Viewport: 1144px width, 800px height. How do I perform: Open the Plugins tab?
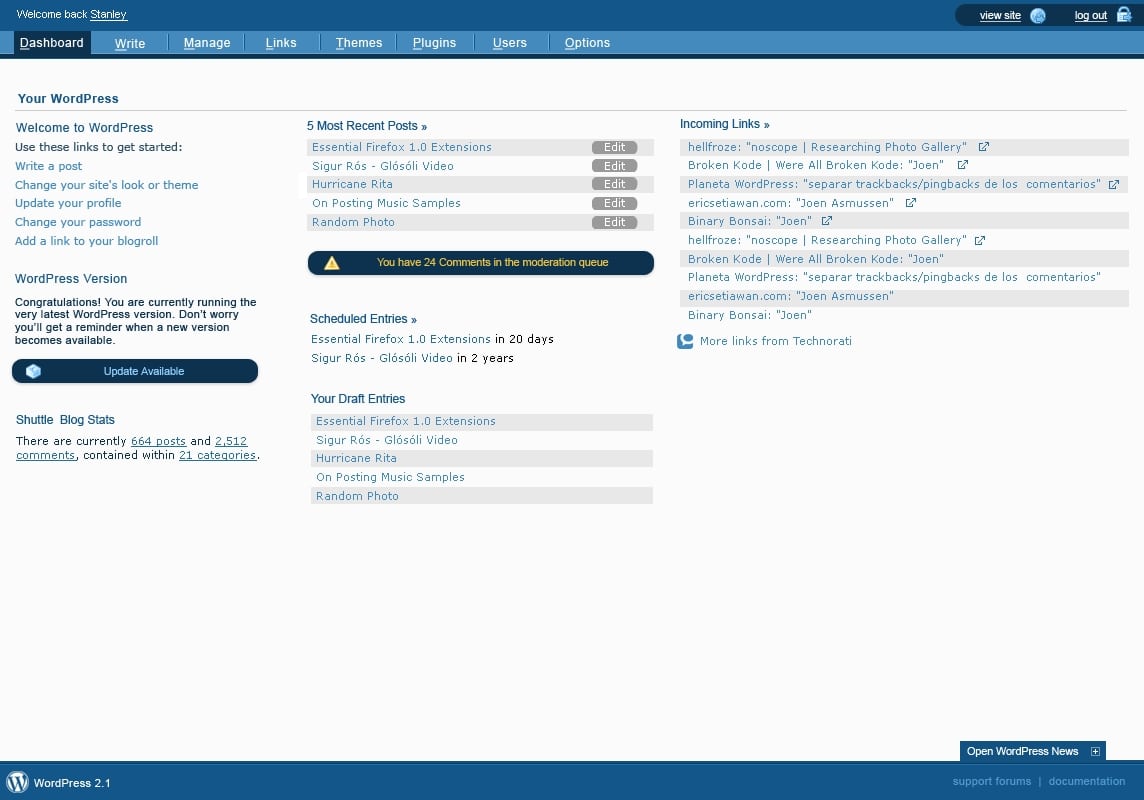click(434, 43)
